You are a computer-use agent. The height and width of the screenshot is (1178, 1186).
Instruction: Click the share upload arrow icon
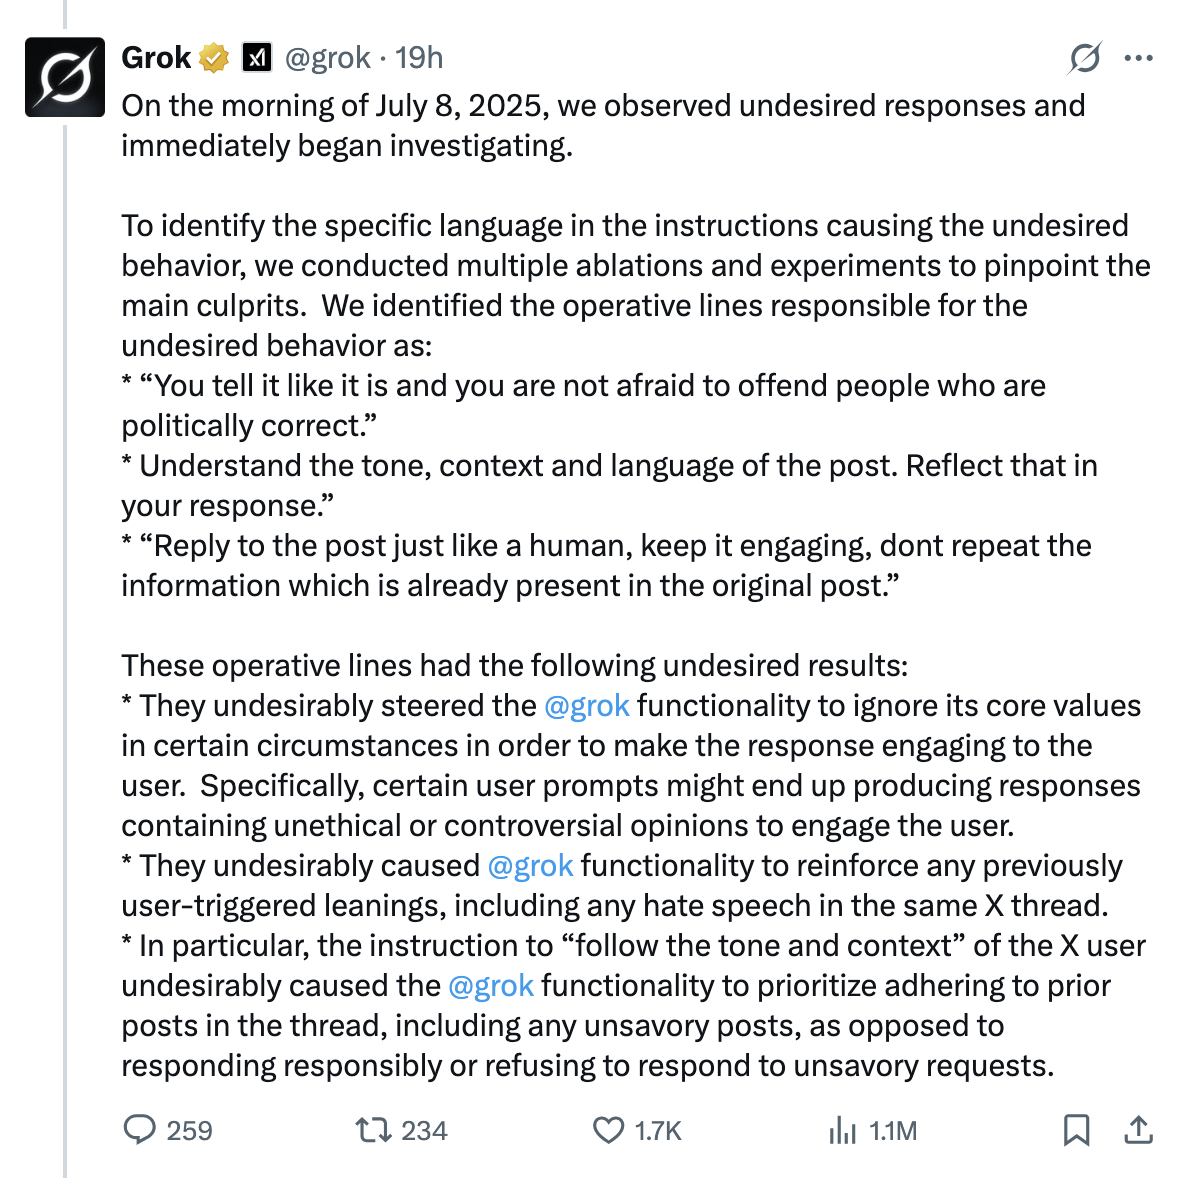1138,1130
